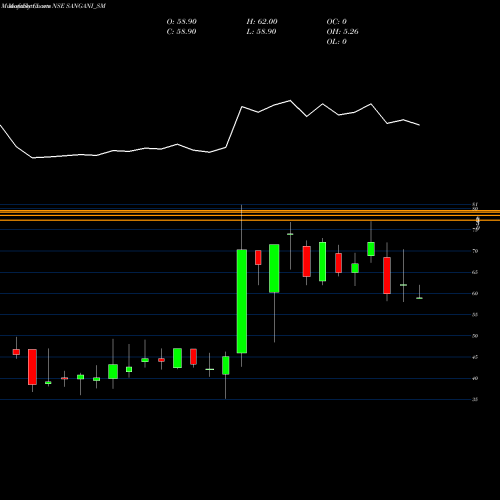Click the tallest green breakout candlestick body
500x500 pixels.
(x=242, y=301)
